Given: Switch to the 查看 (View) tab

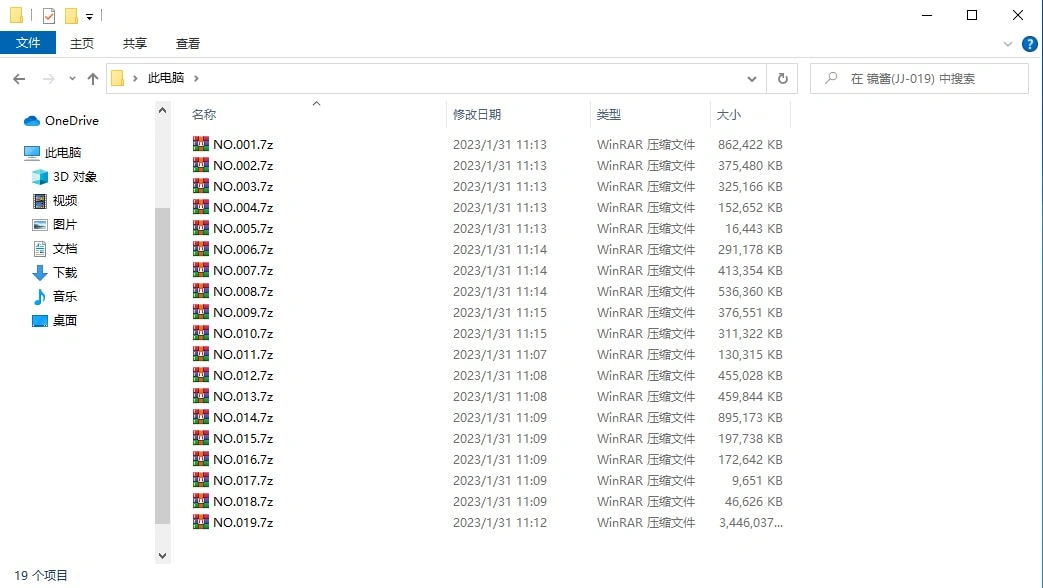Looking at the screenshot, I should coord(188,43).
